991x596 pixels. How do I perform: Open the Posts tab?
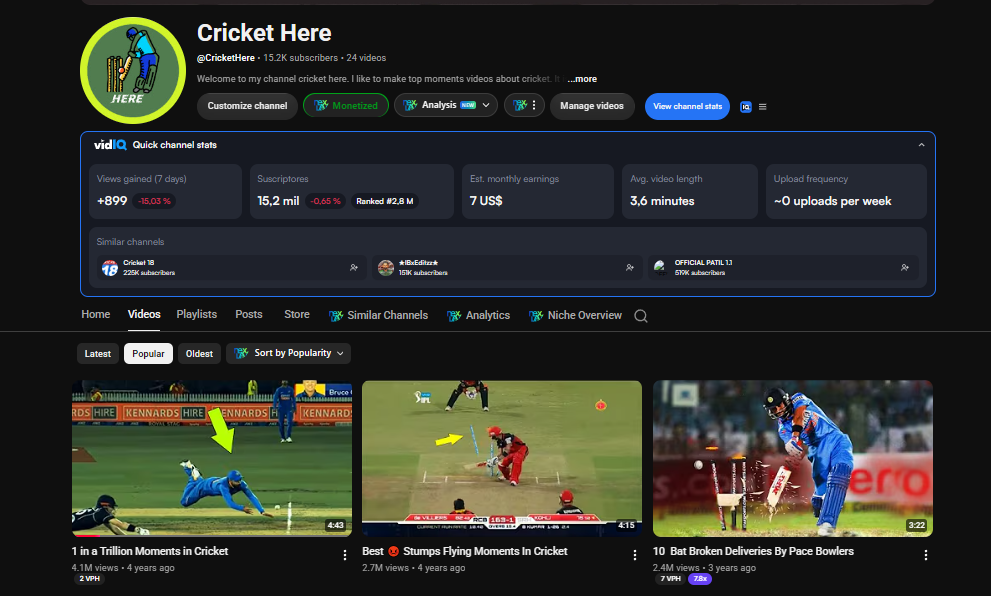pos(248,314)
